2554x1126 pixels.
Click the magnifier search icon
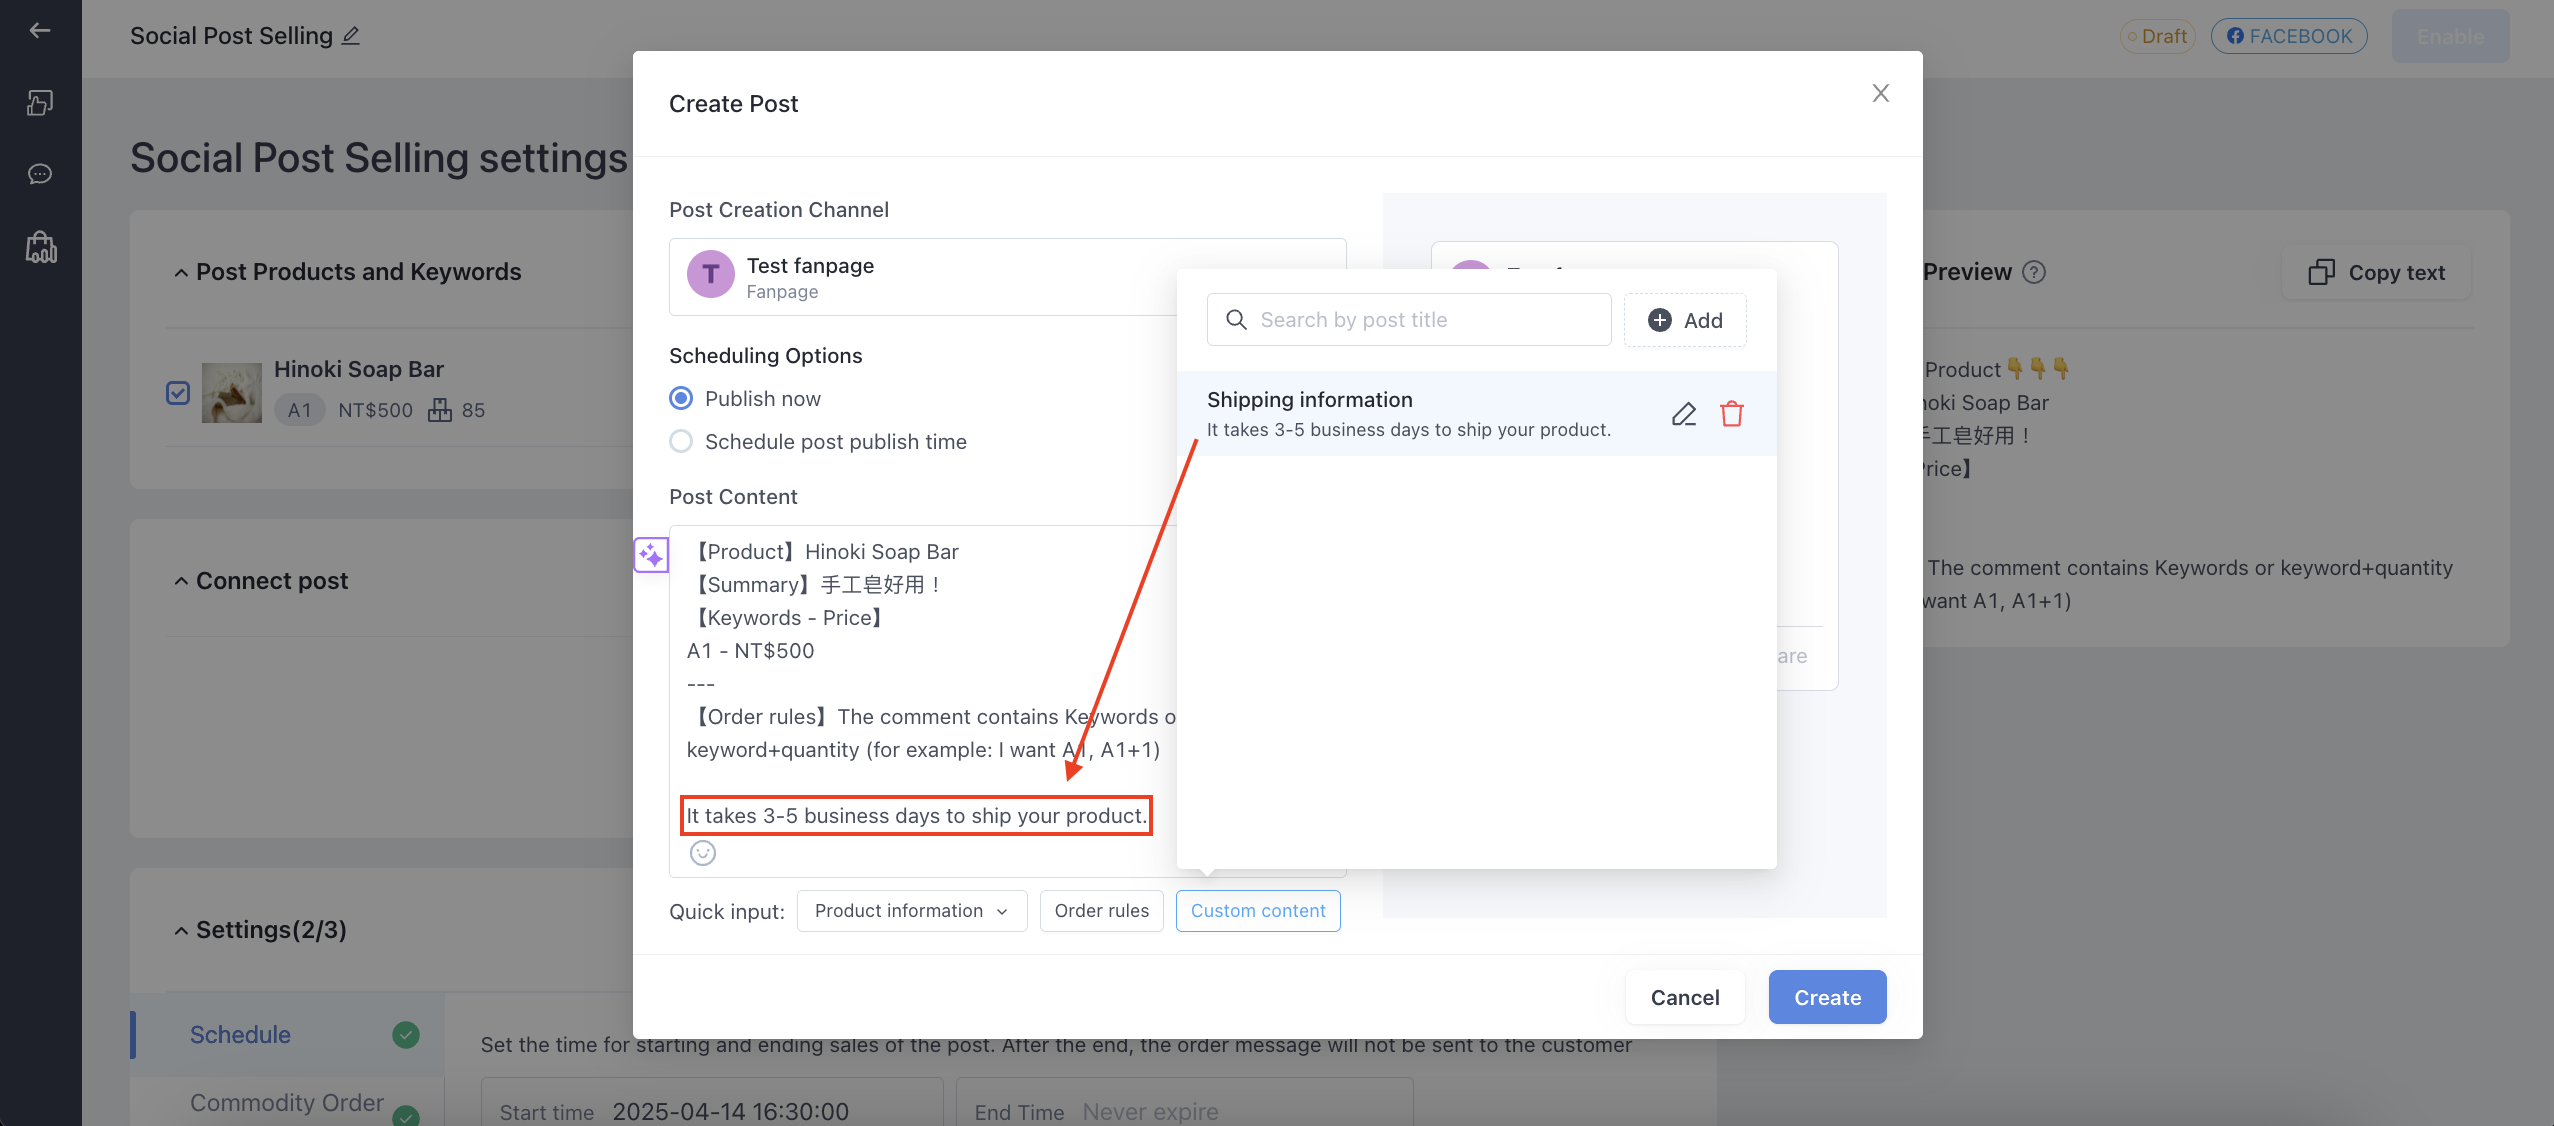coord(1237,320)
